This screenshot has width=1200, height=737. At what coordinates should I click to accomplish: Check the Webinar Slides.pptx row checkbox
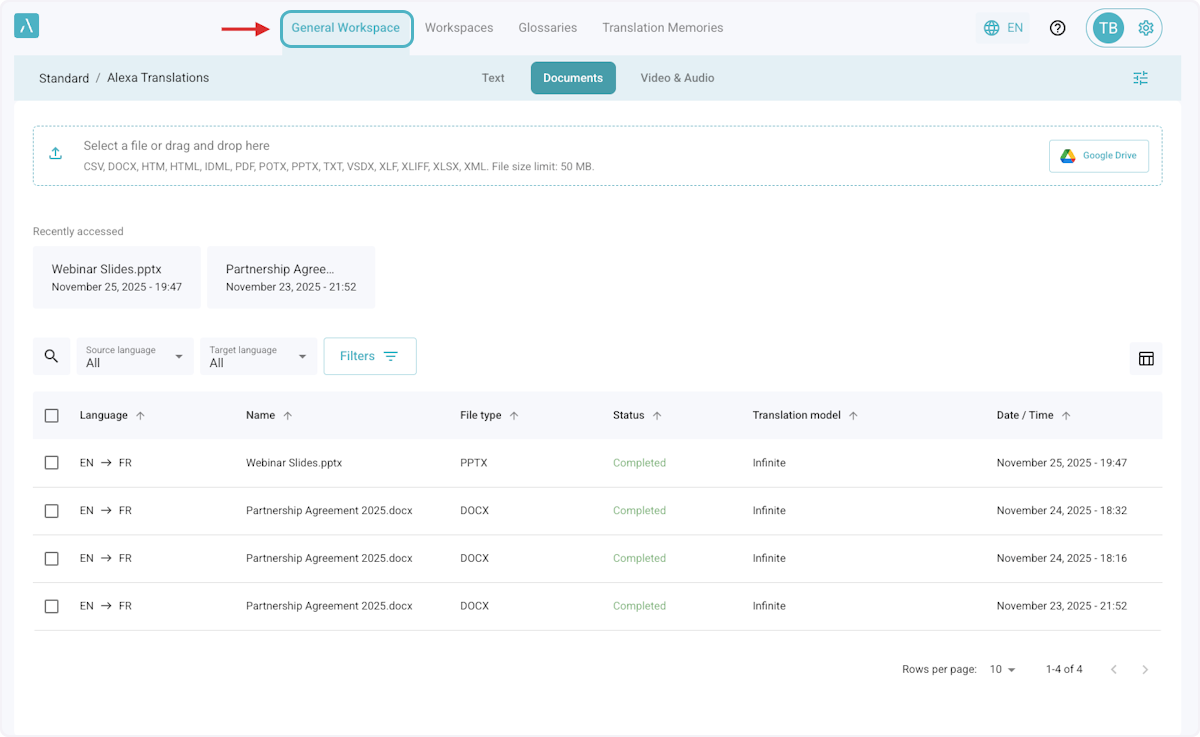click(x=52, y=463)
